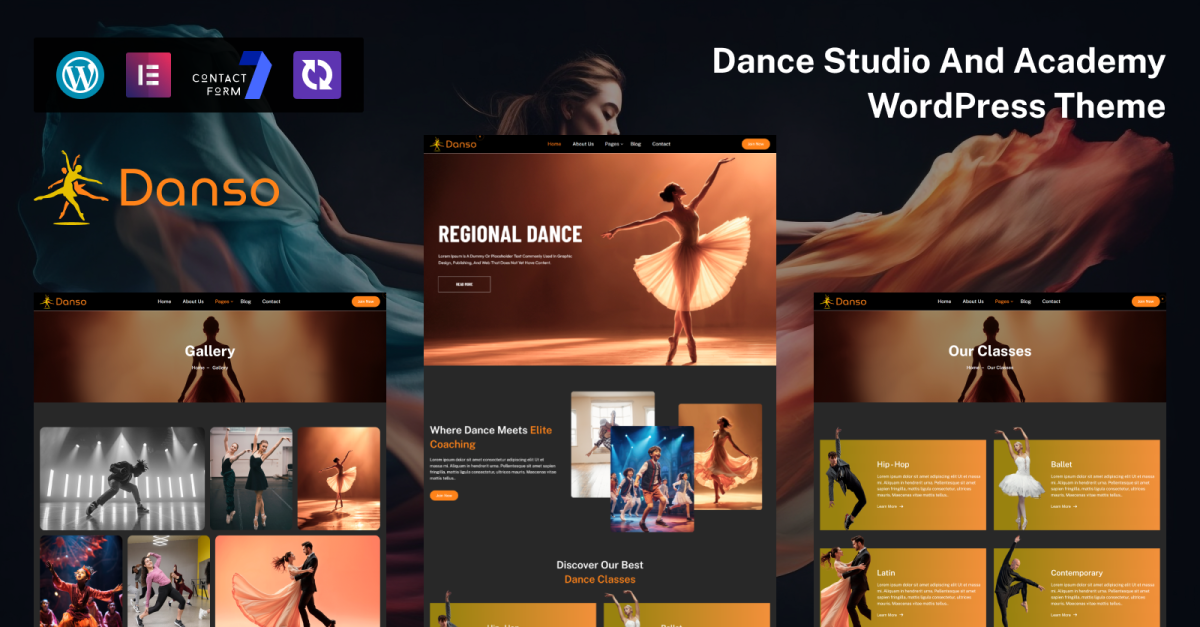Click Read More button under Regional Dance
Screen dimensions: 1200x627
point(464,284)
